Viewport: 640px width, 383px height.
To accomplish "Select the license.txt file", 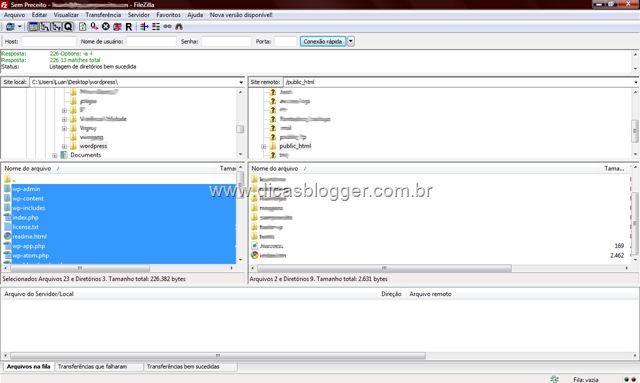I will [25, 227].
